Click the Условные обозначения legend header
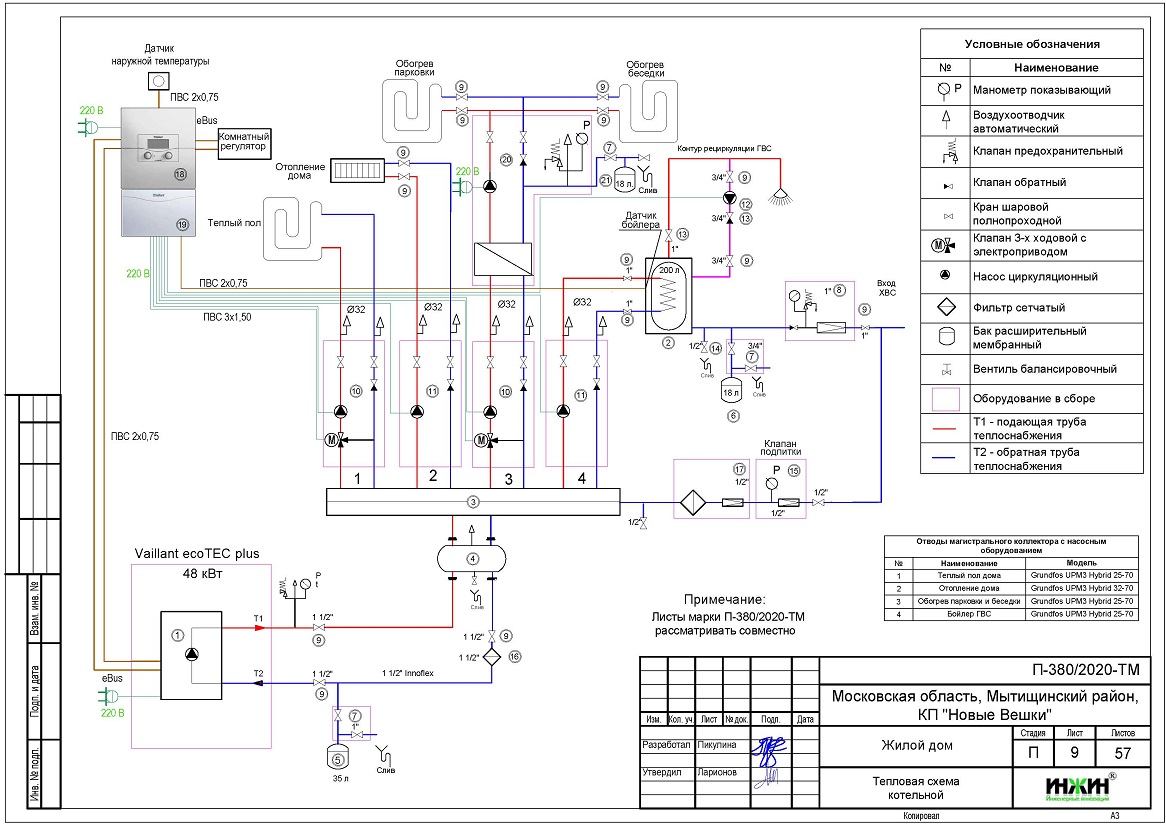 click(1032, 44)
